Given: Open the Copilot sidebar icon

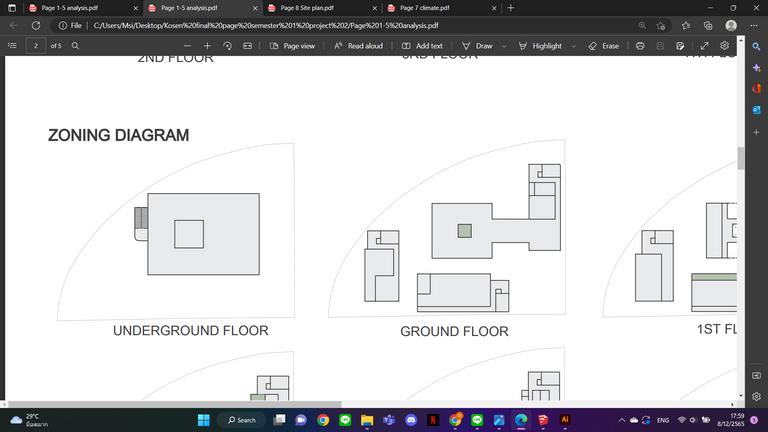Looking at the screenshot, I should coord(757,68).
